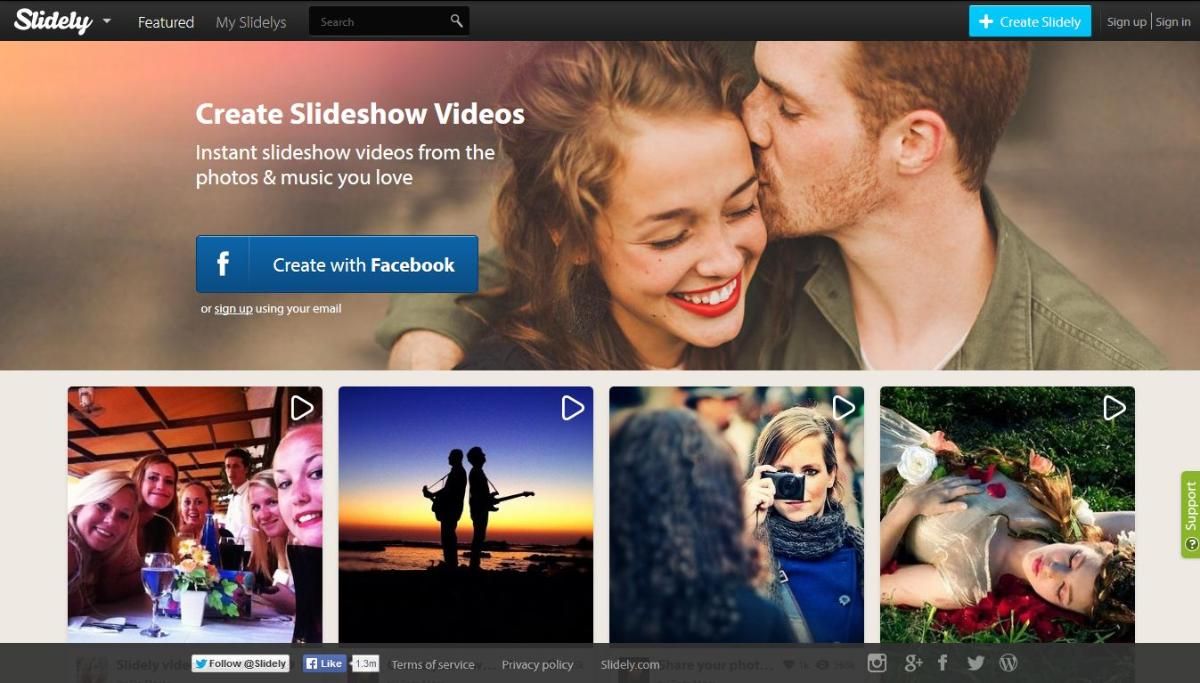Click Sign in at top right
1200x683 pixels.
[1173, 22]
